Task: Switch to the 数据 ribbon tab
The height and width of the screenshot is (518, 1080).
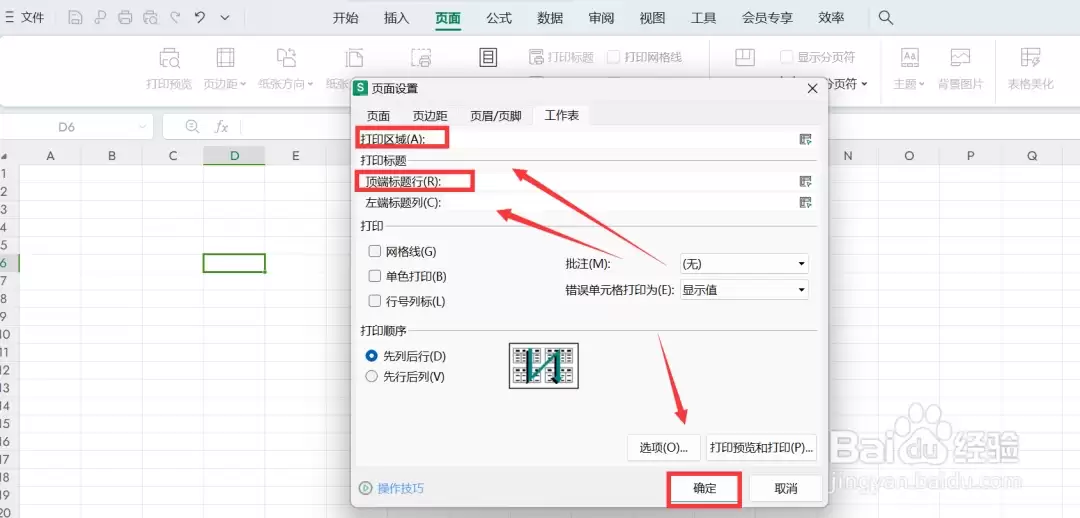Action: tap(550, 19)
